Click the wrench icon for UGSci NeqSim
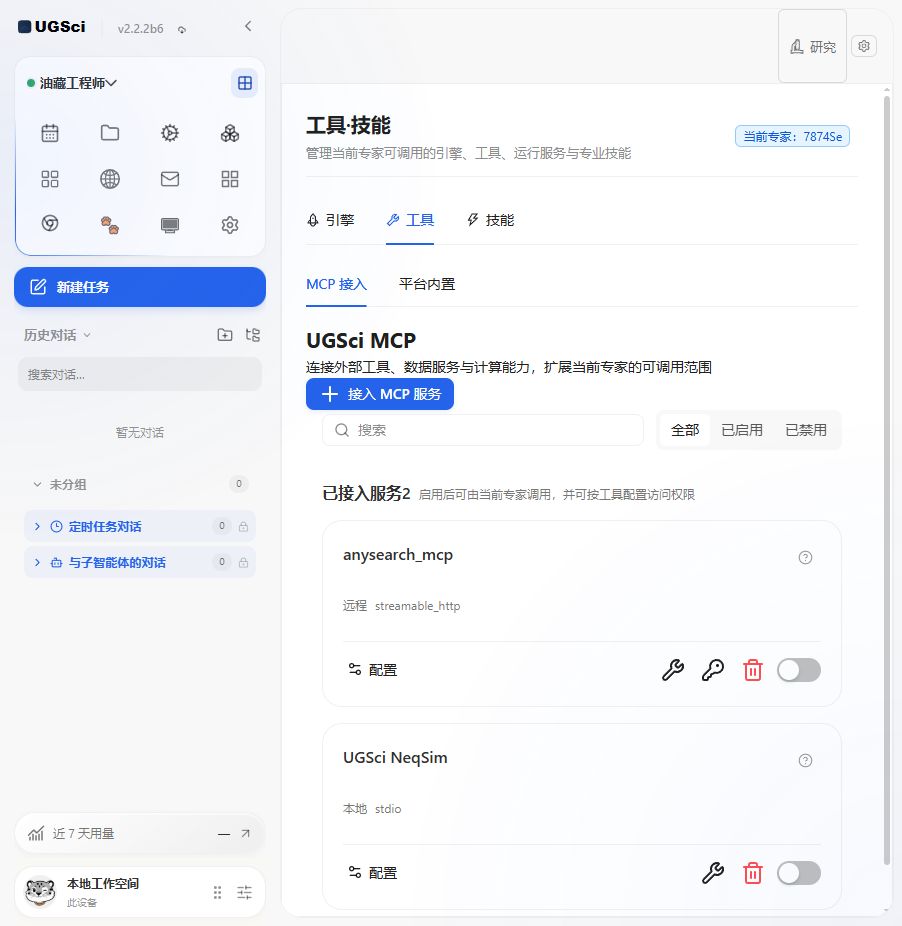Screen dimensions: 902x926 713,873
